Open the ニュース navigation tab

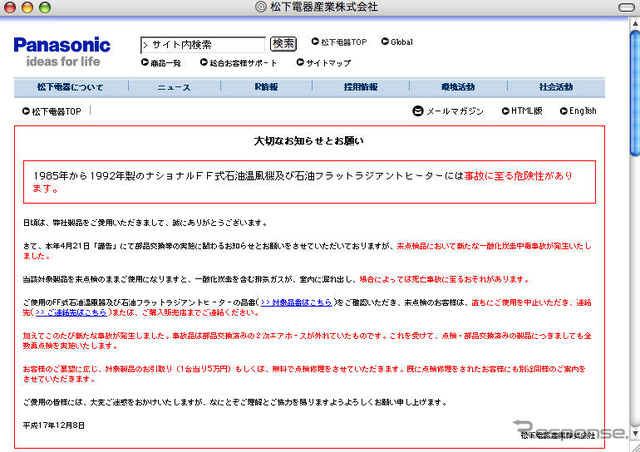173,87
